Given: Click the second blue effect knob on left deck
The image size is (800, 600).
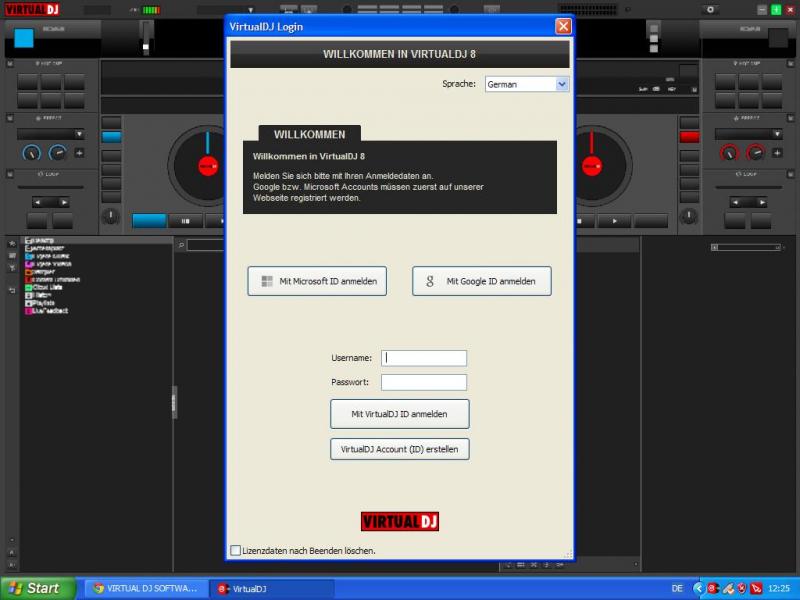Looking at the screenshot, I should tap(57, 153).
